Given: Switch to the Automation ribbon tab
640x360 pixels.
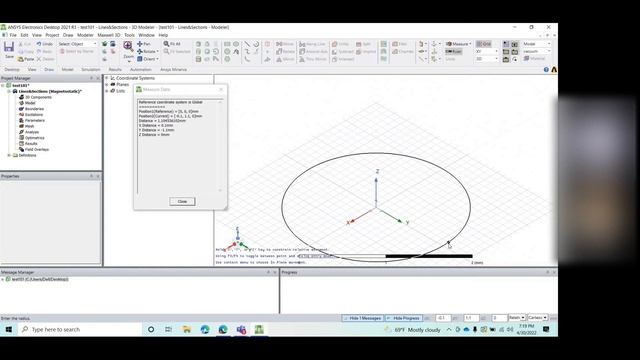Looking at the screenshot, I should point(140,70).
